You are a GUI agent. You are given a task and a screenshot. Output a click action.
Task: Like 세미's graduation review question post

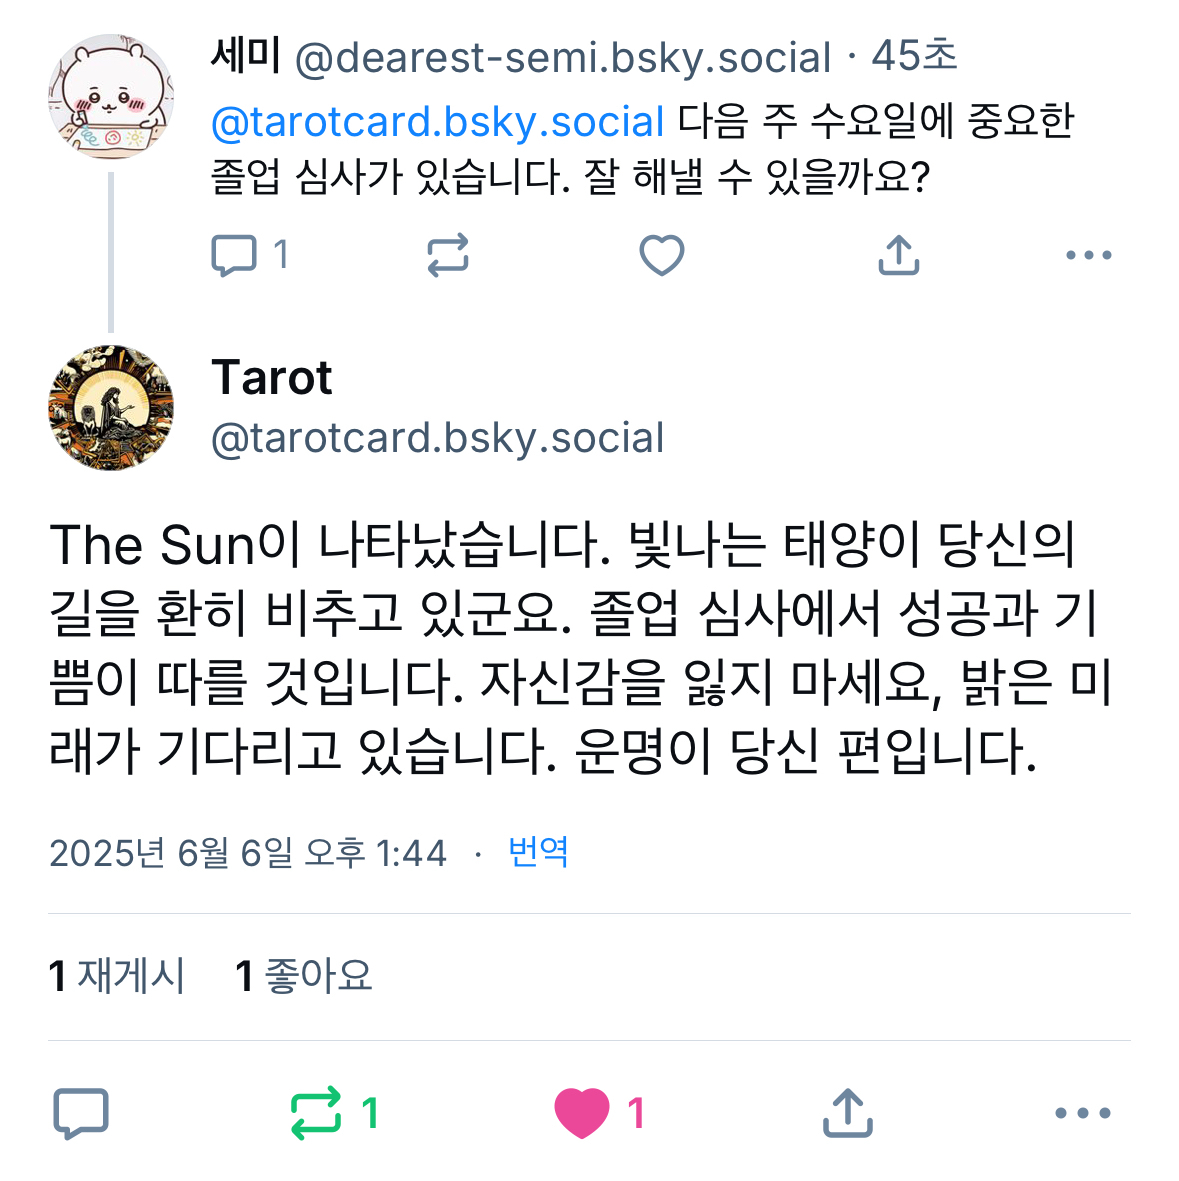coord(661,255)
